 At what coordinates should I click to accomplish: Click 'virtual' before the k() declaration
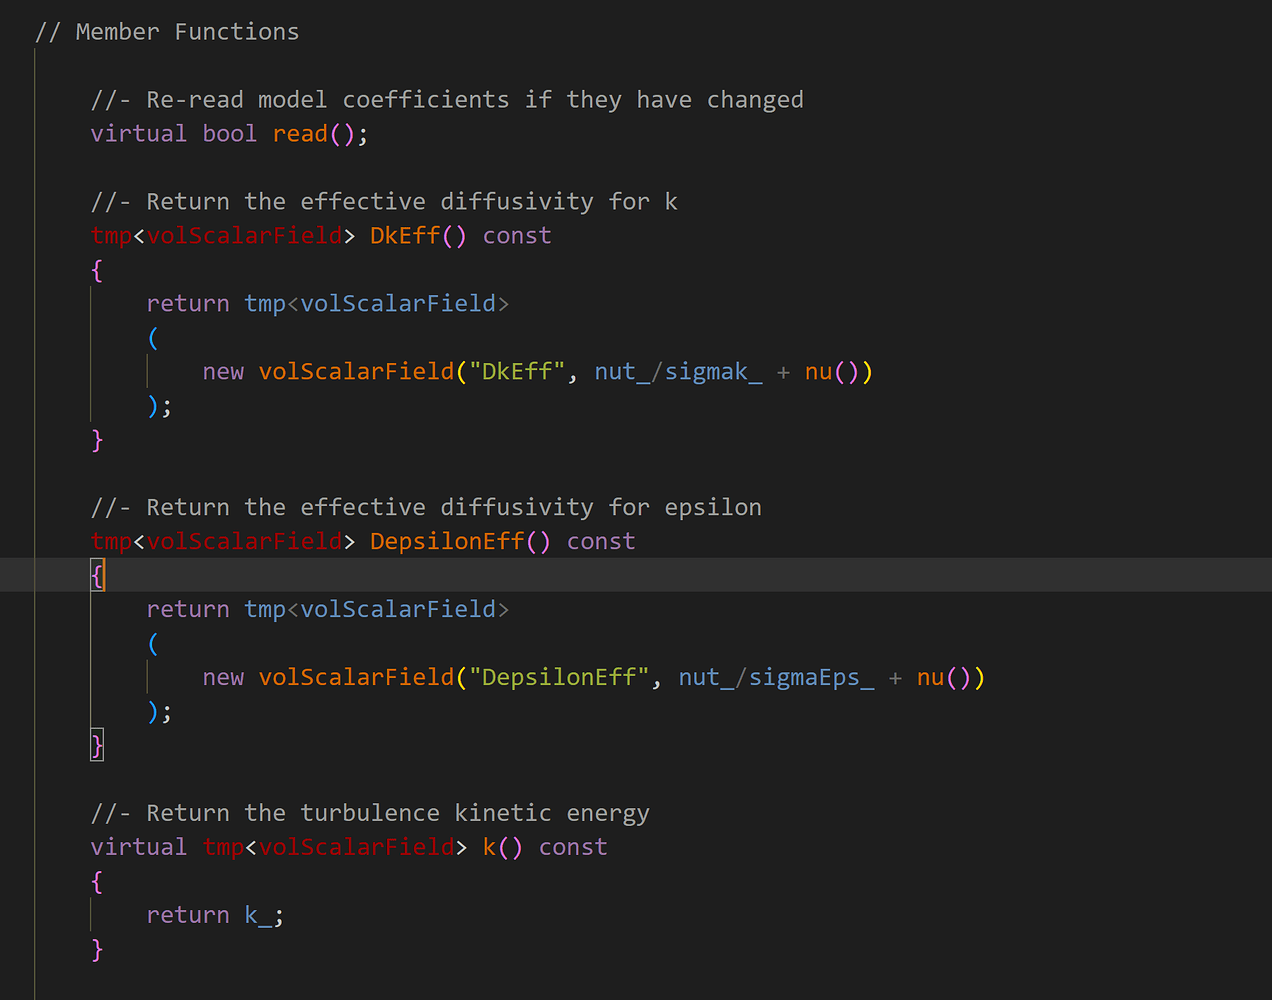(139, 848)
